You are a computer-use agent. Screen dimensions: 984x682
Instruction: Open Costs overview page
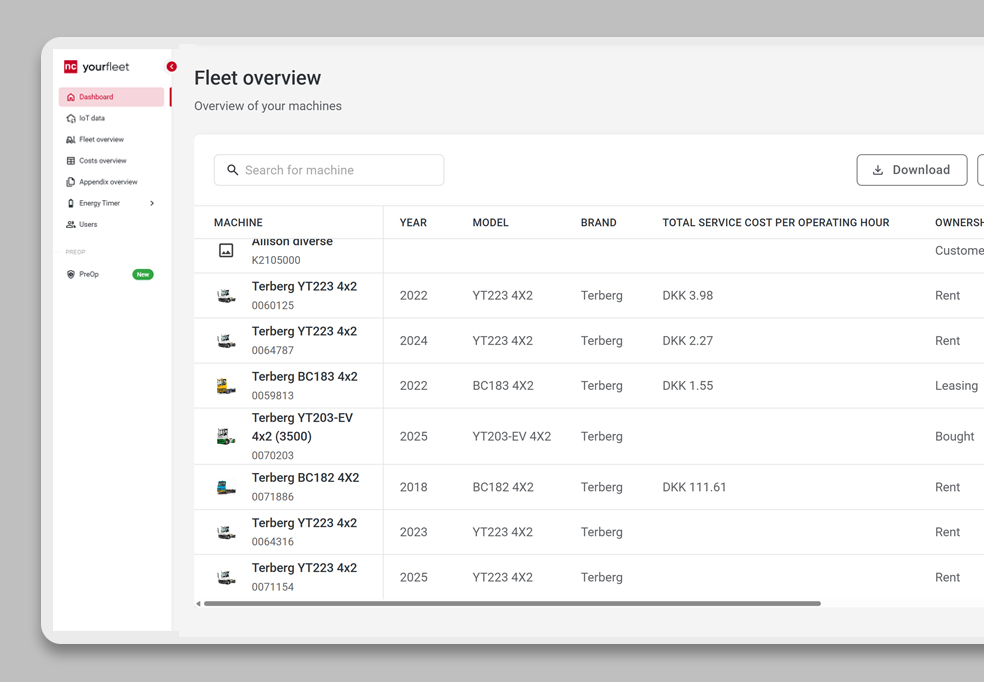tap(102, 161)
